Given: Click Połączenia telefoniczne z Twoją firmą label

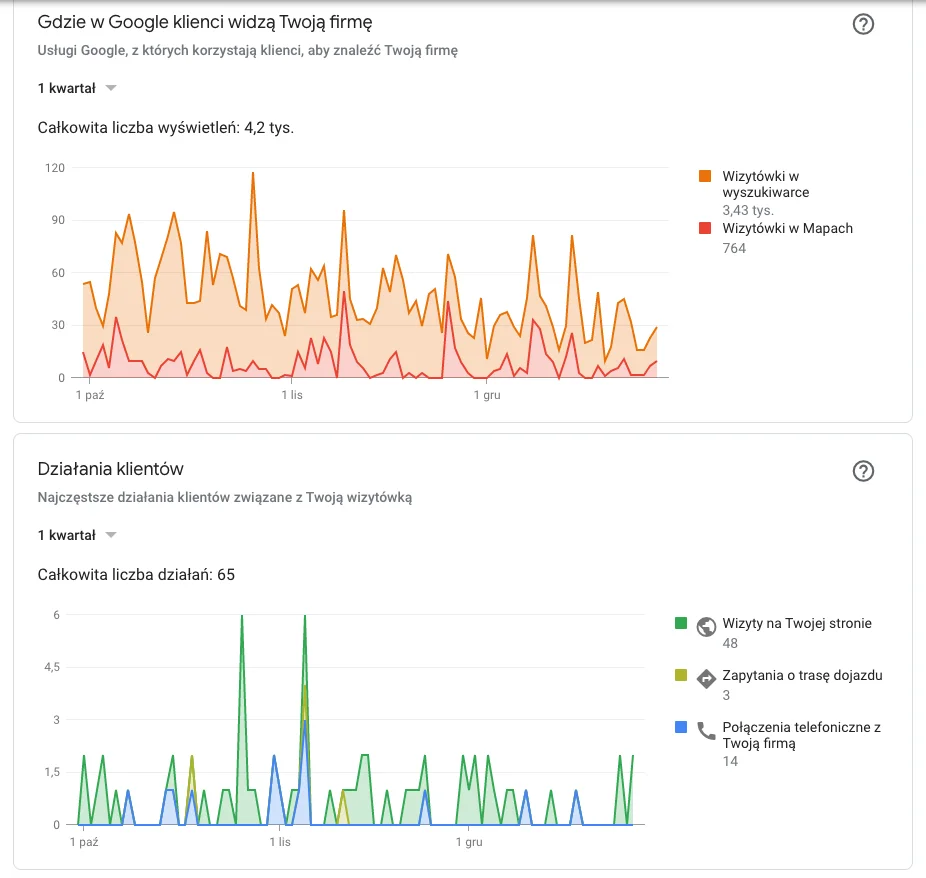Looking at the screenshot, I should point(801,735).
